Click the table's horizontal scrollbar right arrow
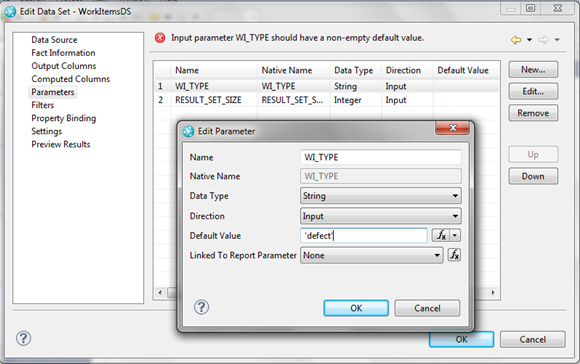The height and width of the screenshot is (364, 580). [493, 293]
